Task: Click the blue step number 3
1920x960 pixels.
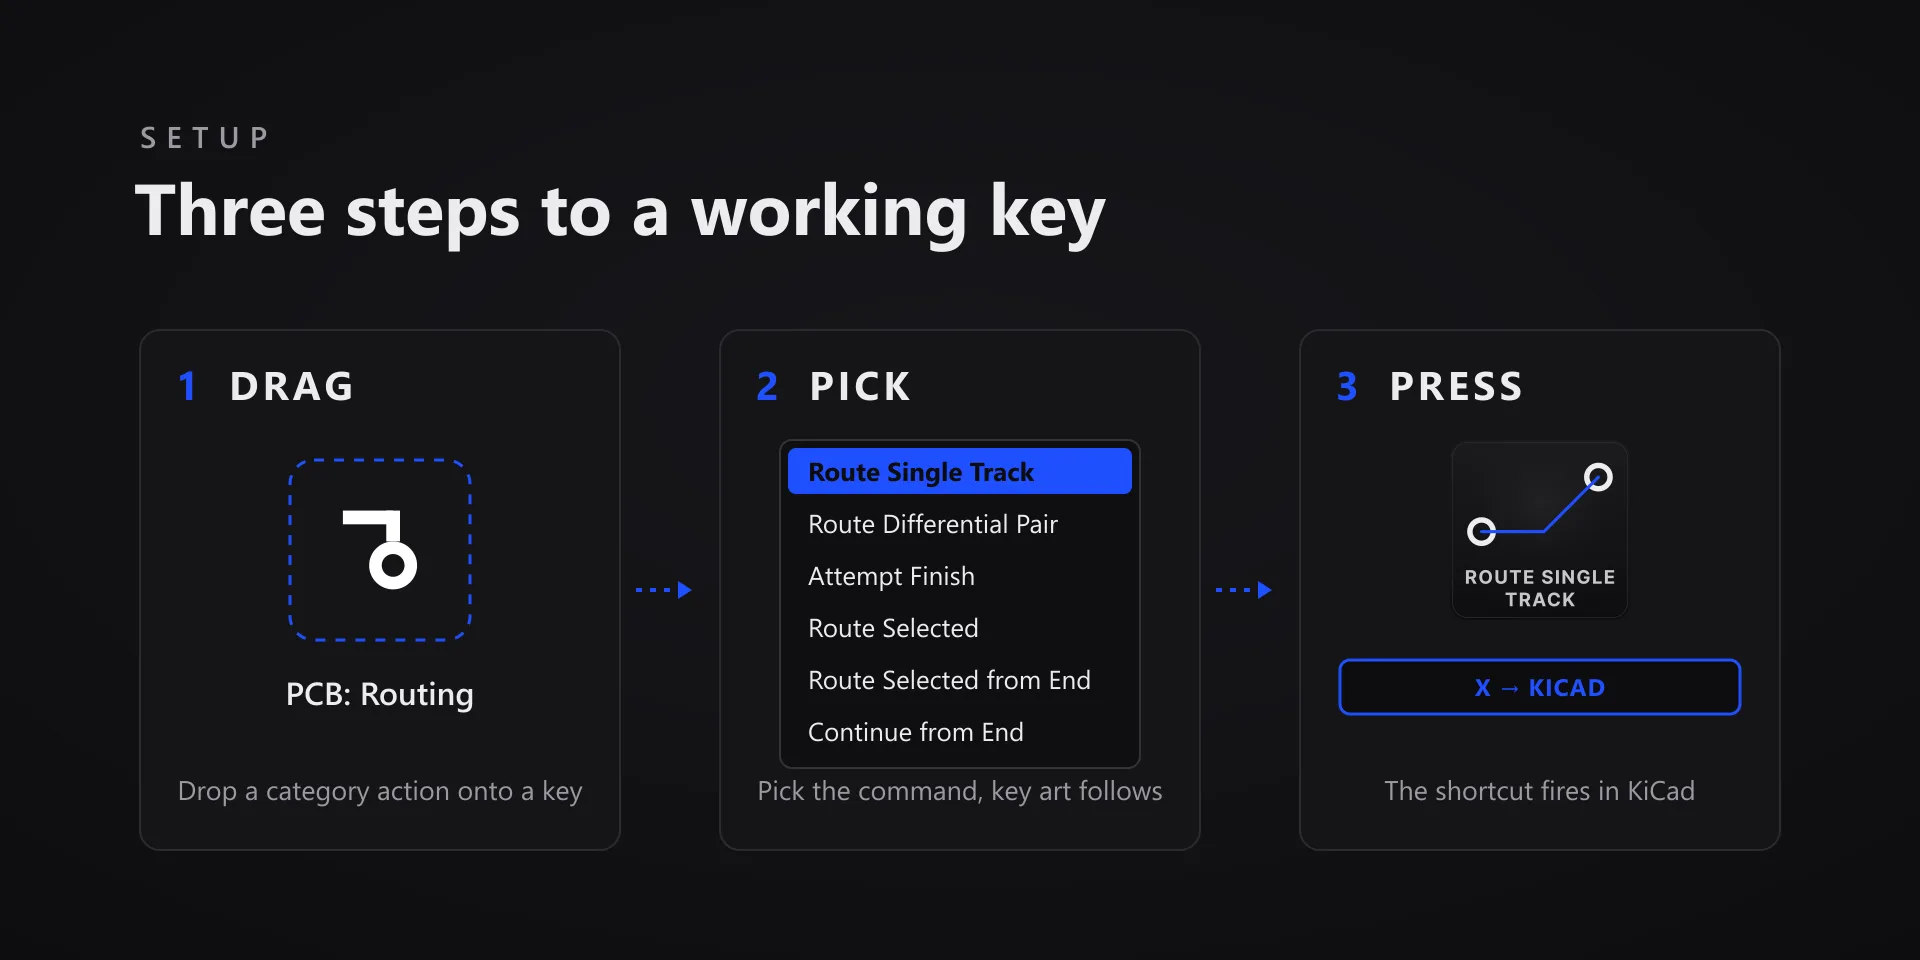Action: pos(1347,386)
